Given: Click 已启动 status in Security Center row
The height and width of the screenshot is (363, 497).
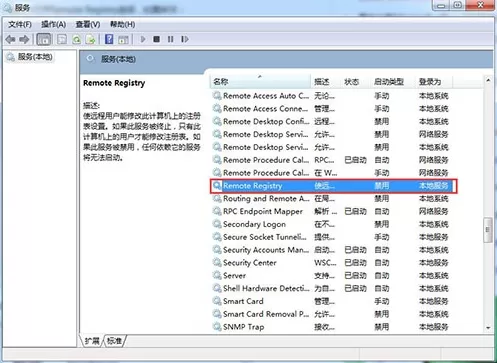Looking at the screenshot, I should (x=355, y=263).
